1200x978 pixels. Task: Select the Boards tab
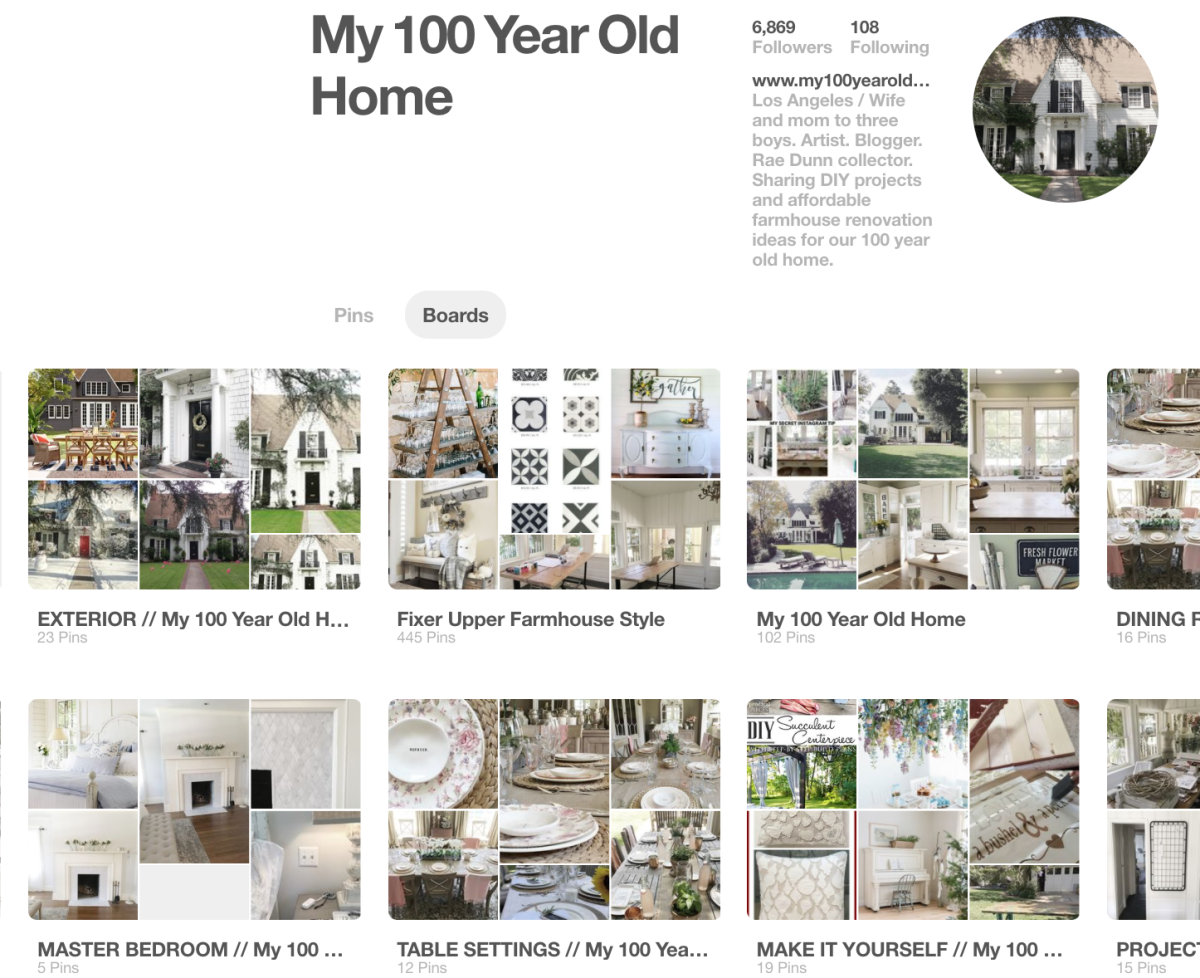pos(455,315)
